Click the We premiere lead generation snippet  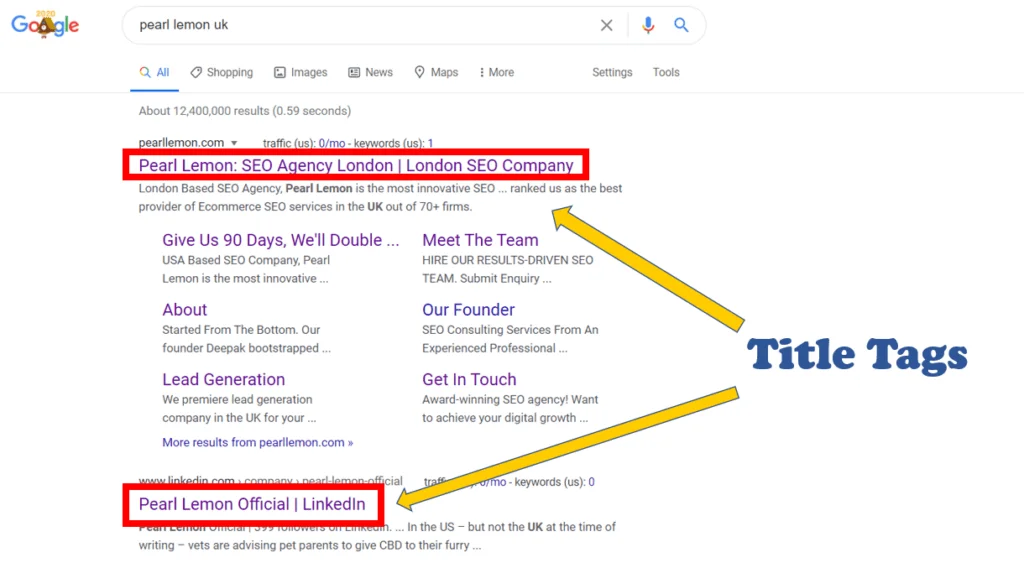click(x=239, y=409)
